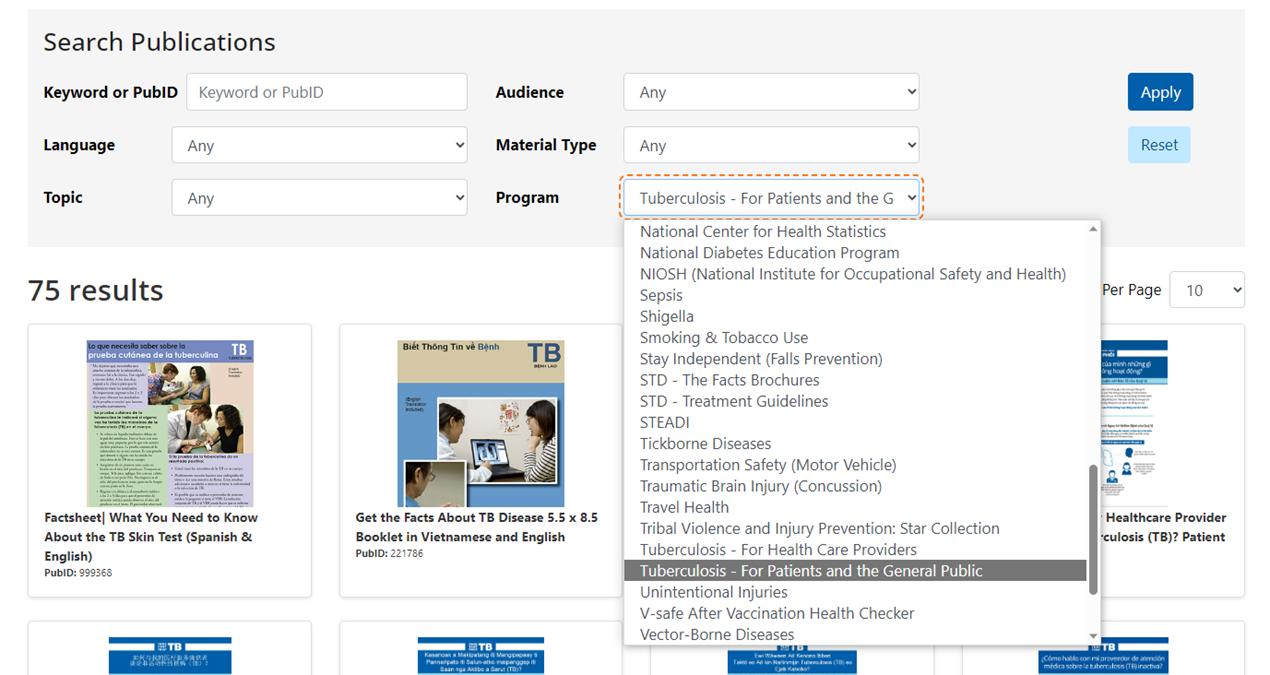Select Tribal Violence and Injury Prevention option
Image resolution: width=1270 pixels, height=675 pixels.
[855, 528]
